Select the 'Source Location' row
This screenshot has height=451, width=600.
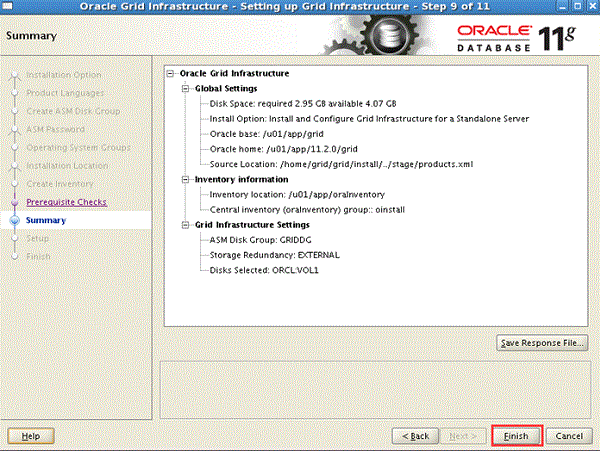tap(341, 164)
